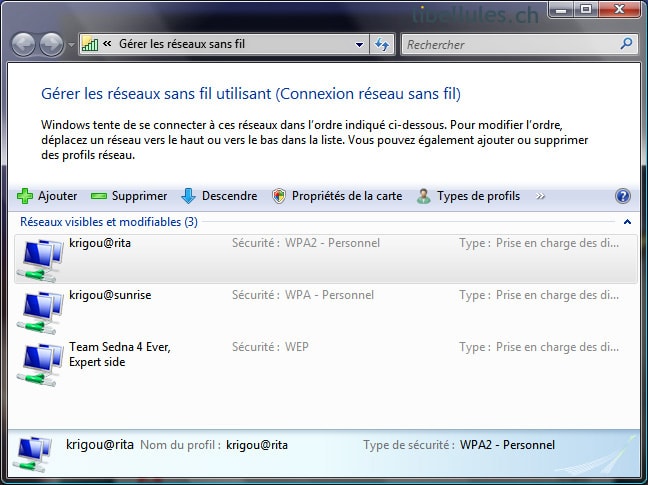Click the WPA2 - Personnel value in krigou@rita row

332,243
